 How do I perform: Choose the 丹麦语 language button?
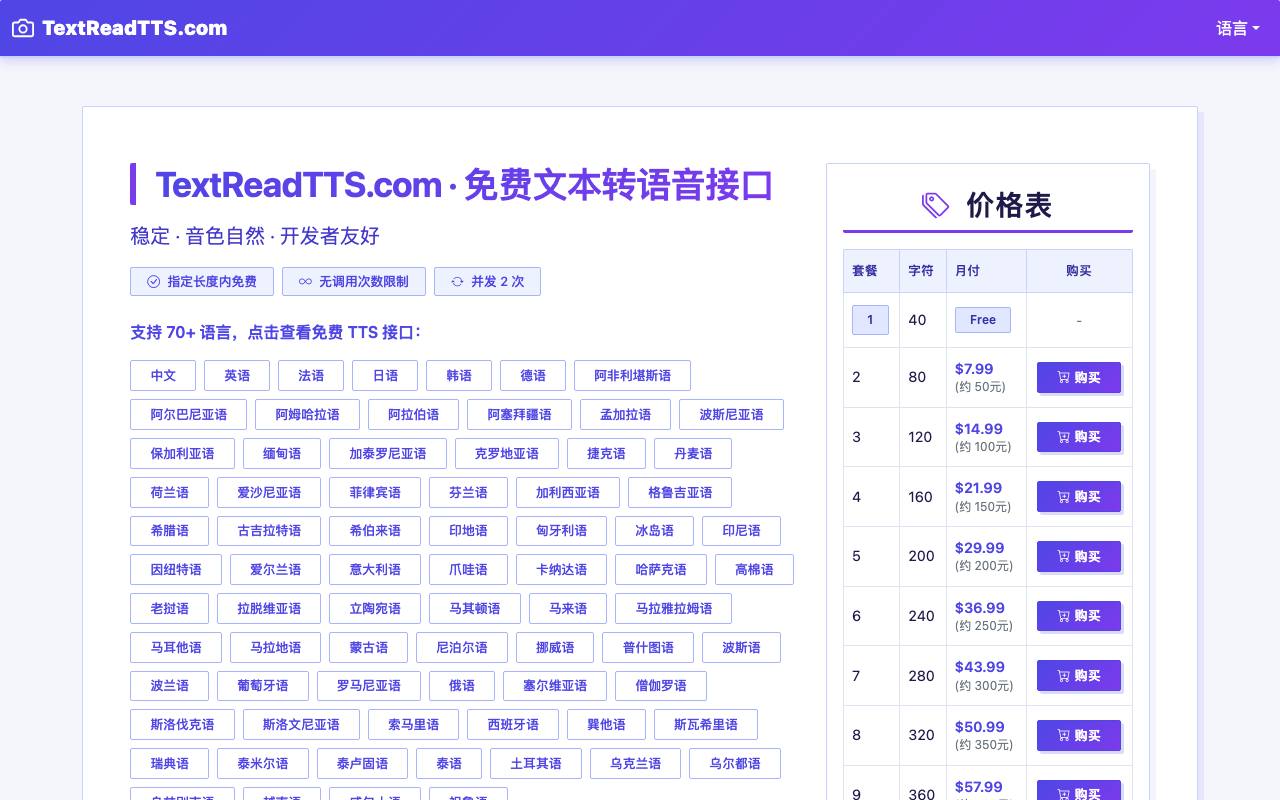coord(693,454)
